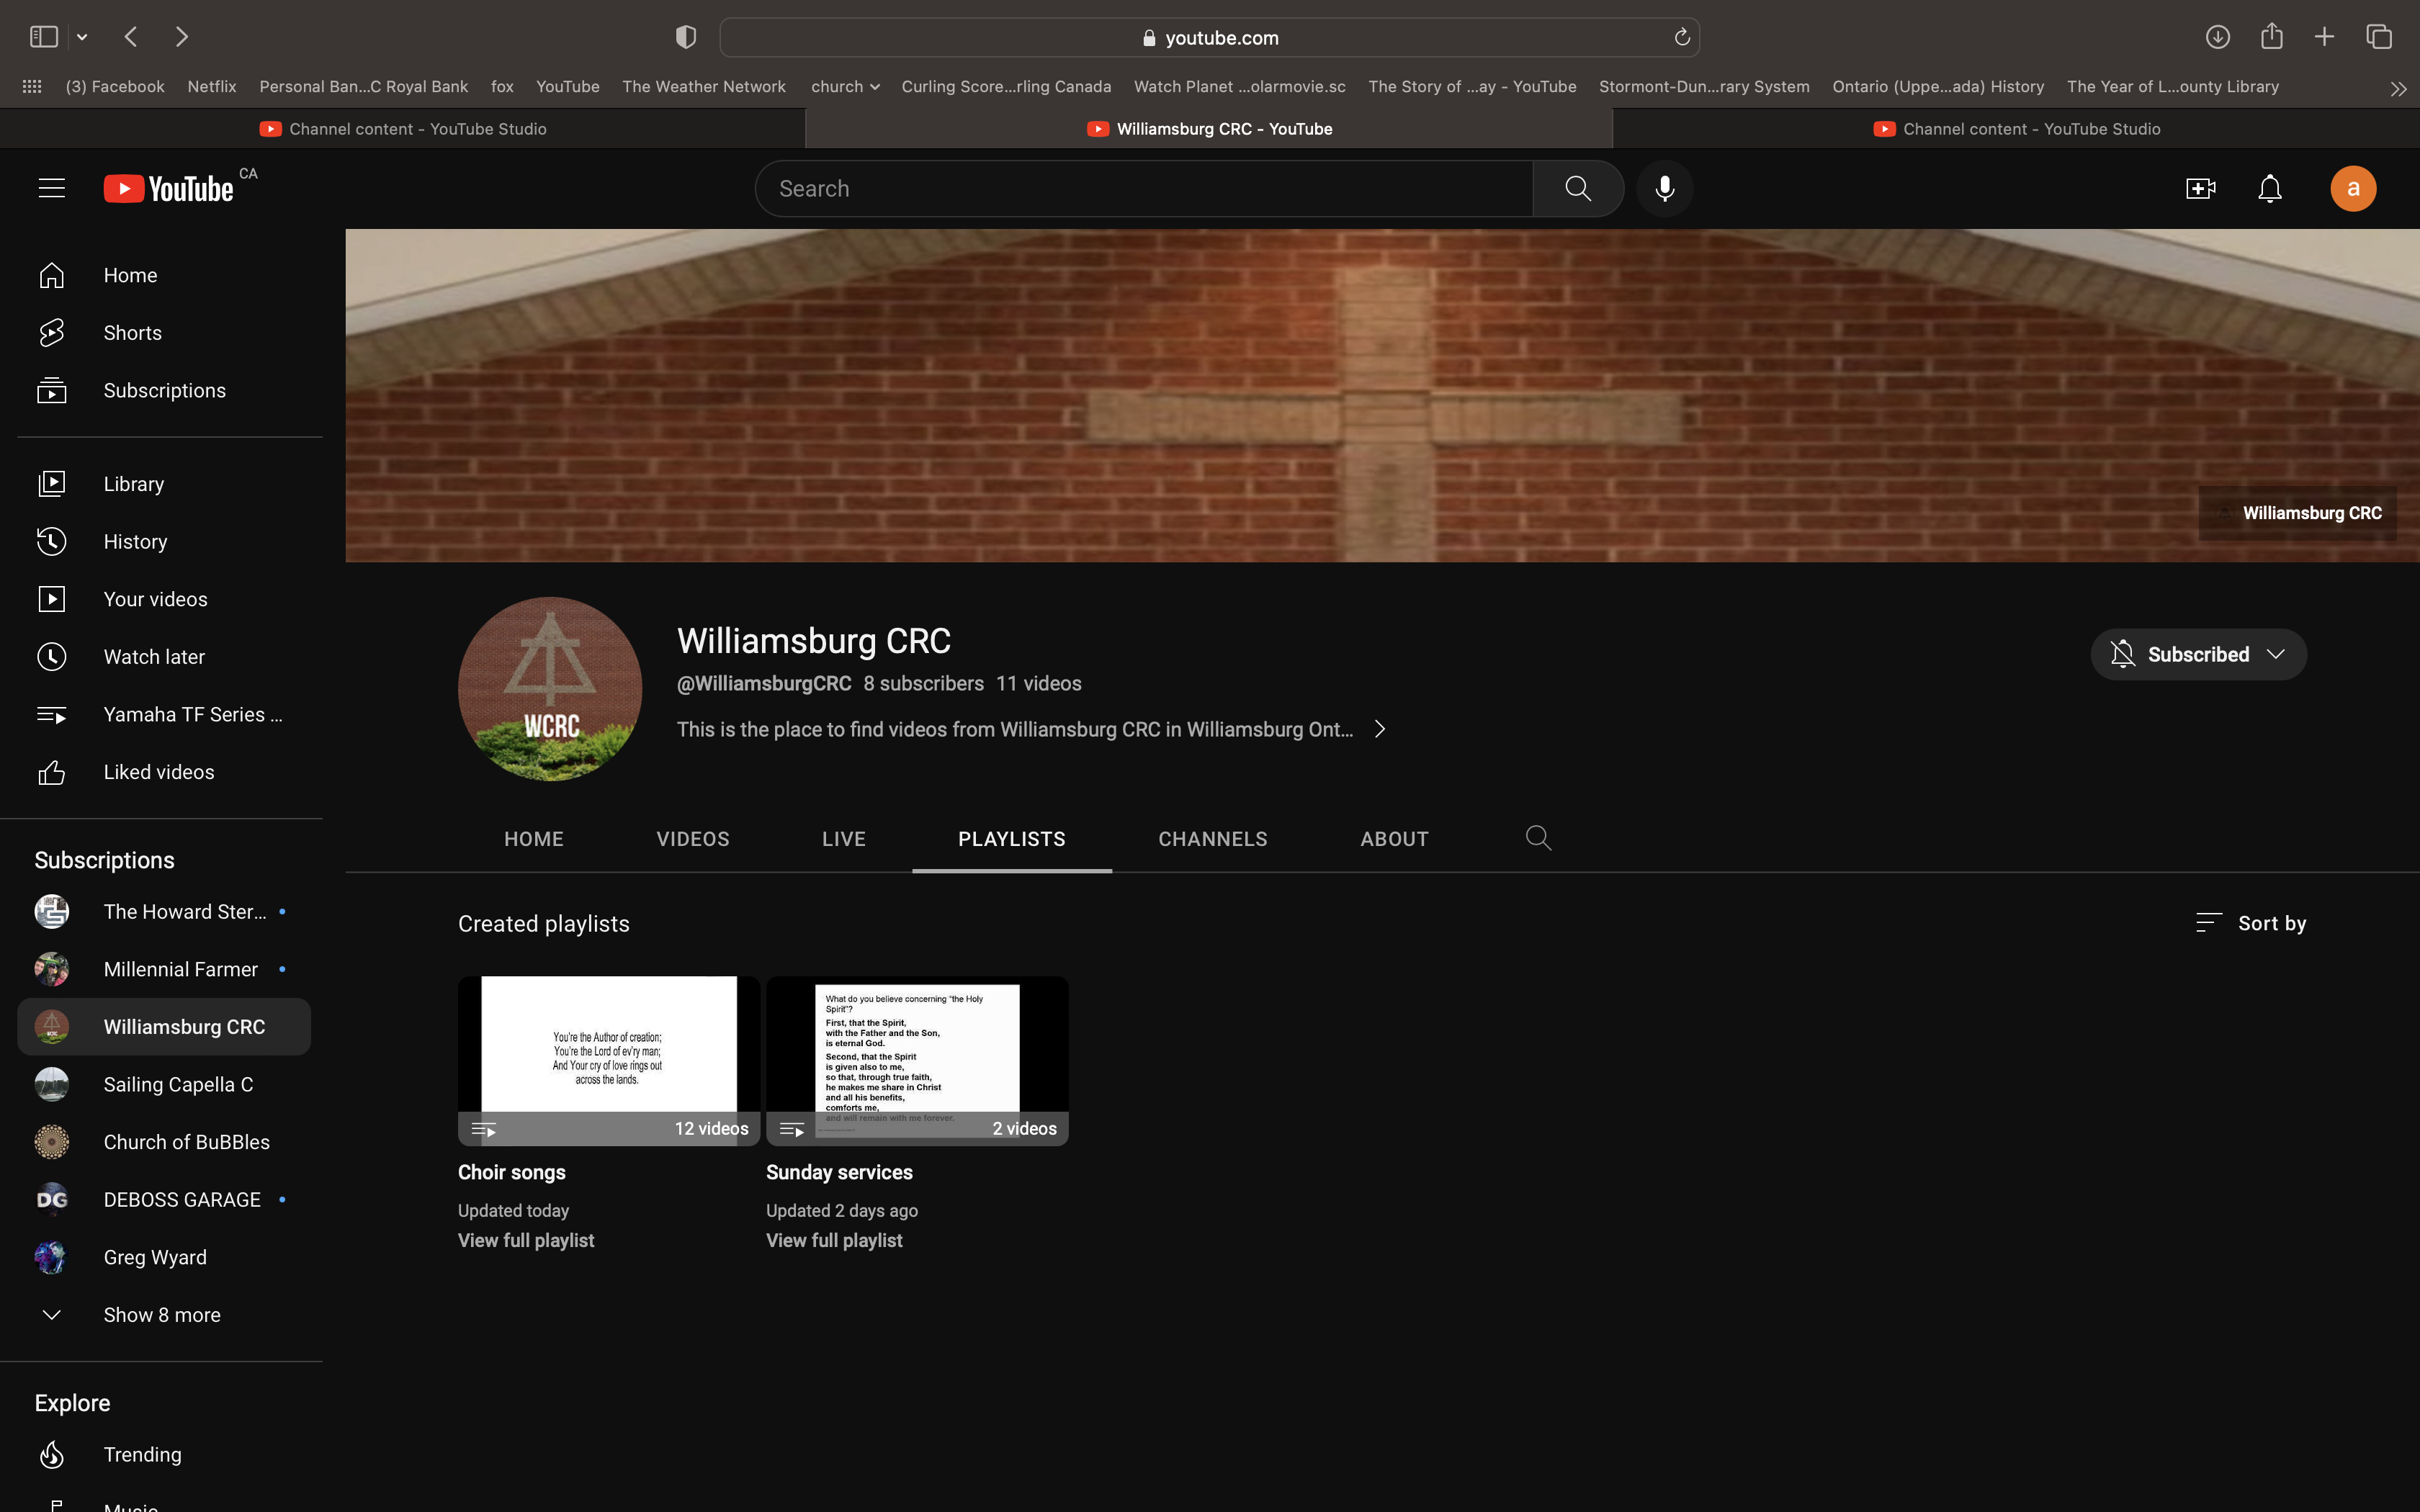Reload the page in address bar
This screenshot has width=2420, height=1512.
click(1682, 37)
